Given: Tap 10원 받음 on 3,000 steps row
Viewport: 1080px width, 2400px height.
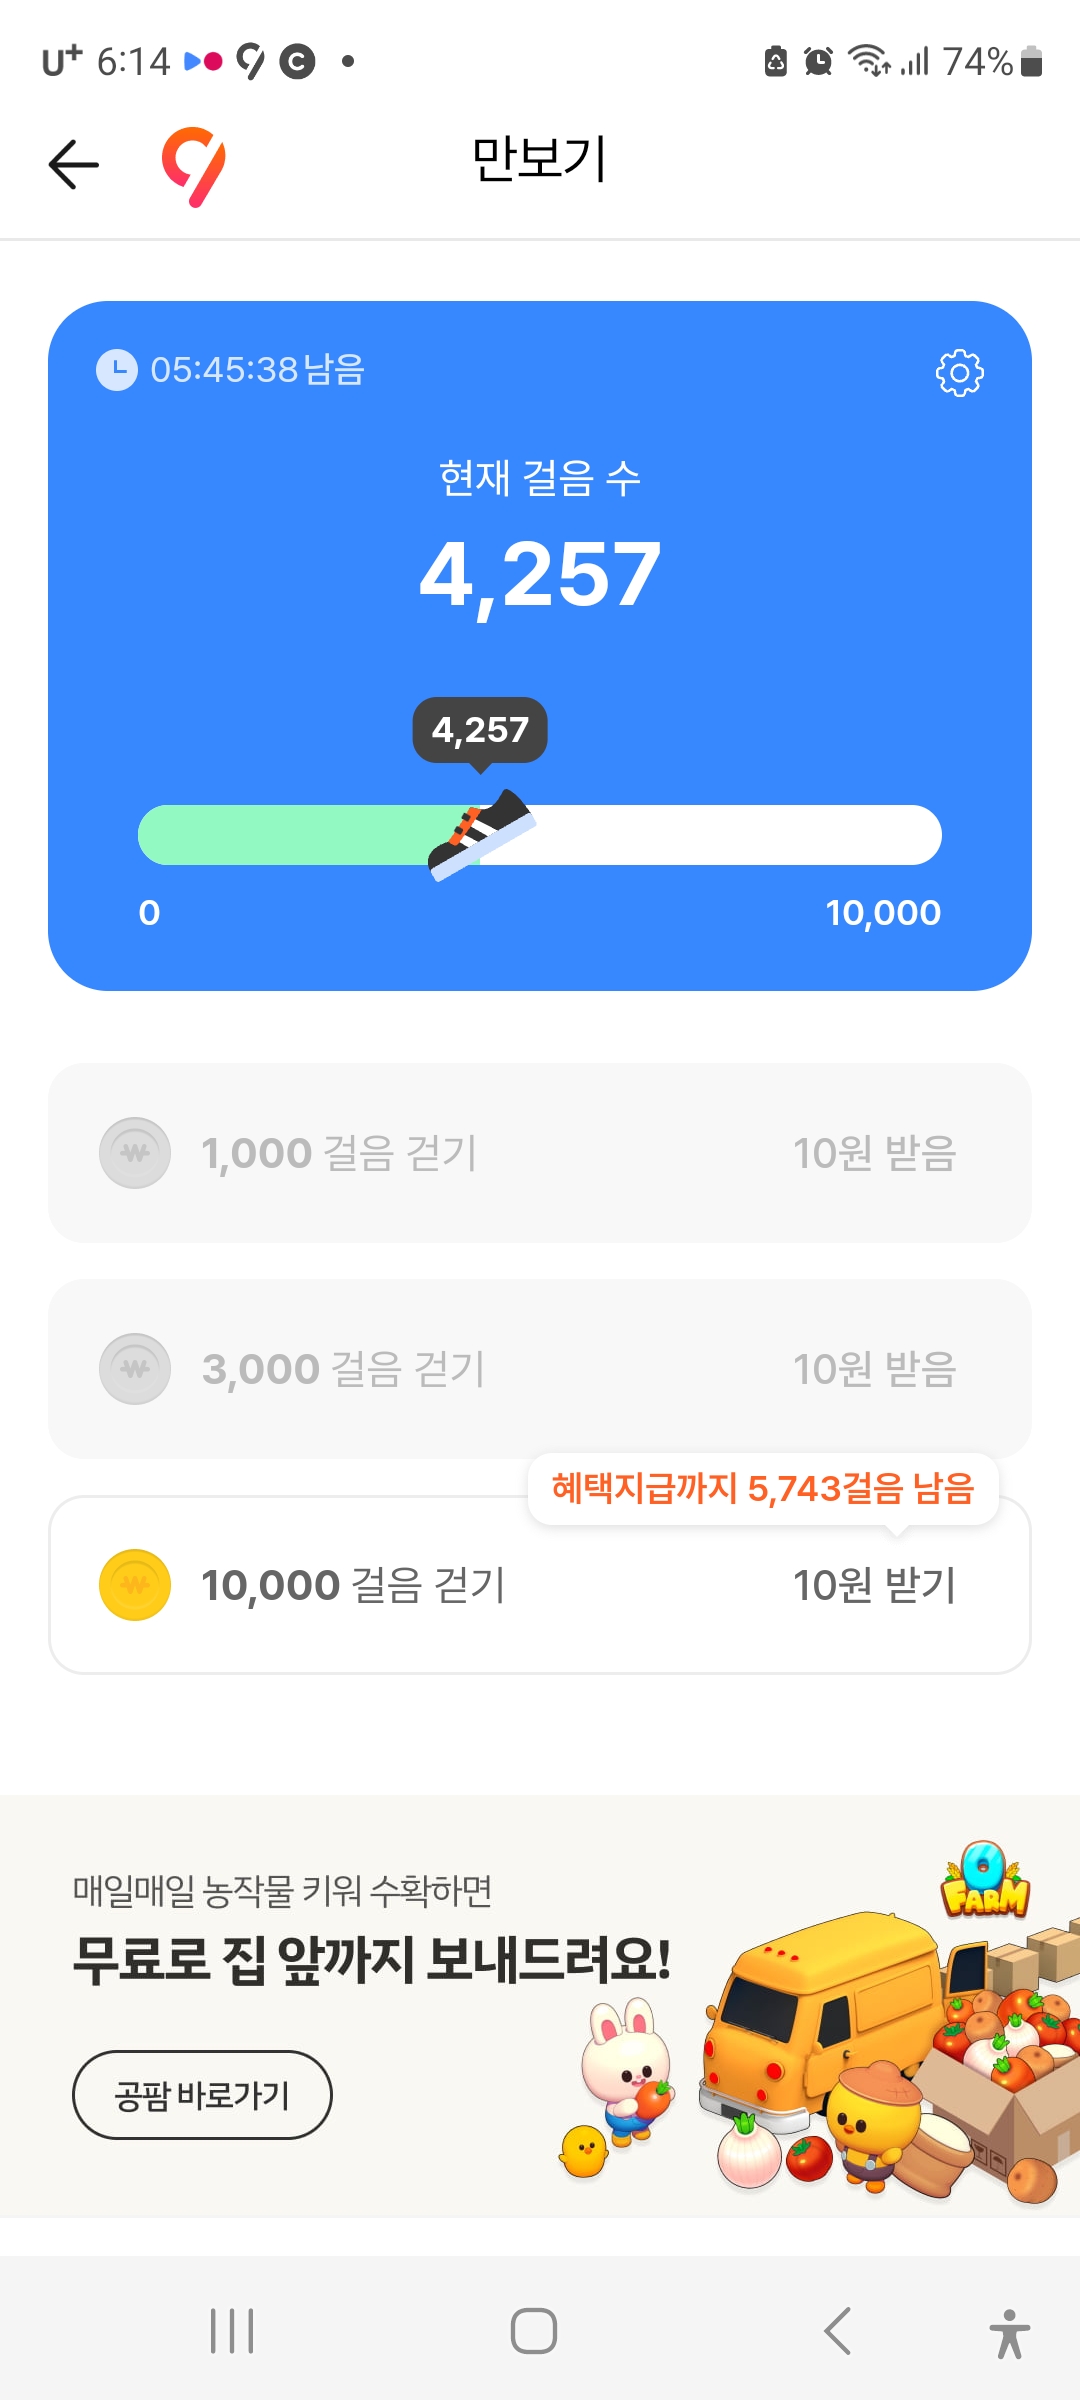Looking at the screenshot, I should (874, 1369).
